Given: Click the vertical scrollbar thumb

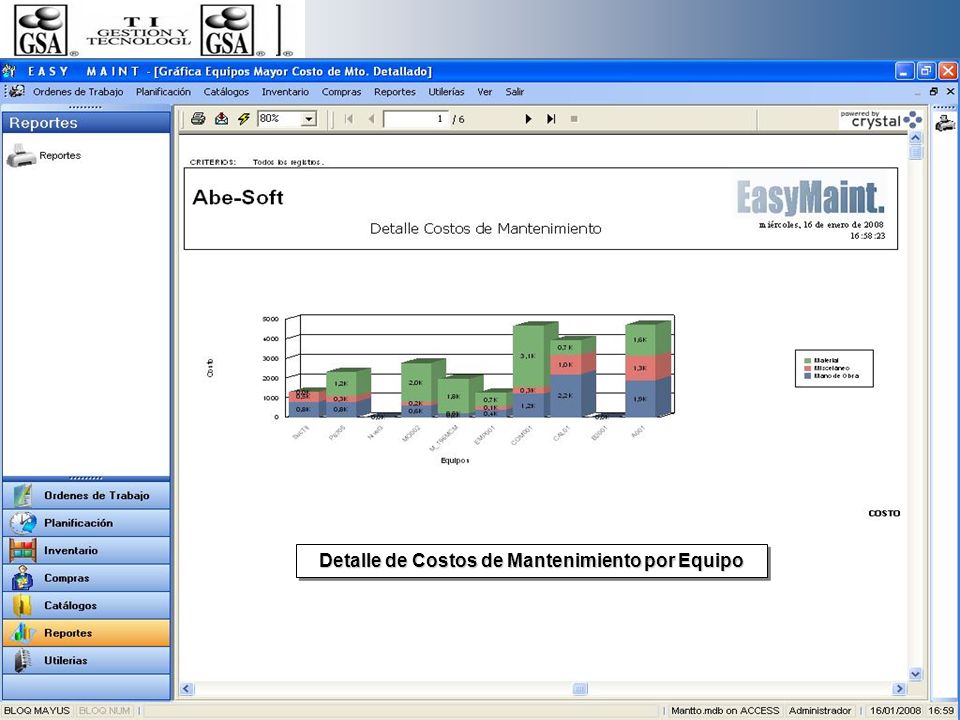Looking at the screenshot, I should 915,152.
